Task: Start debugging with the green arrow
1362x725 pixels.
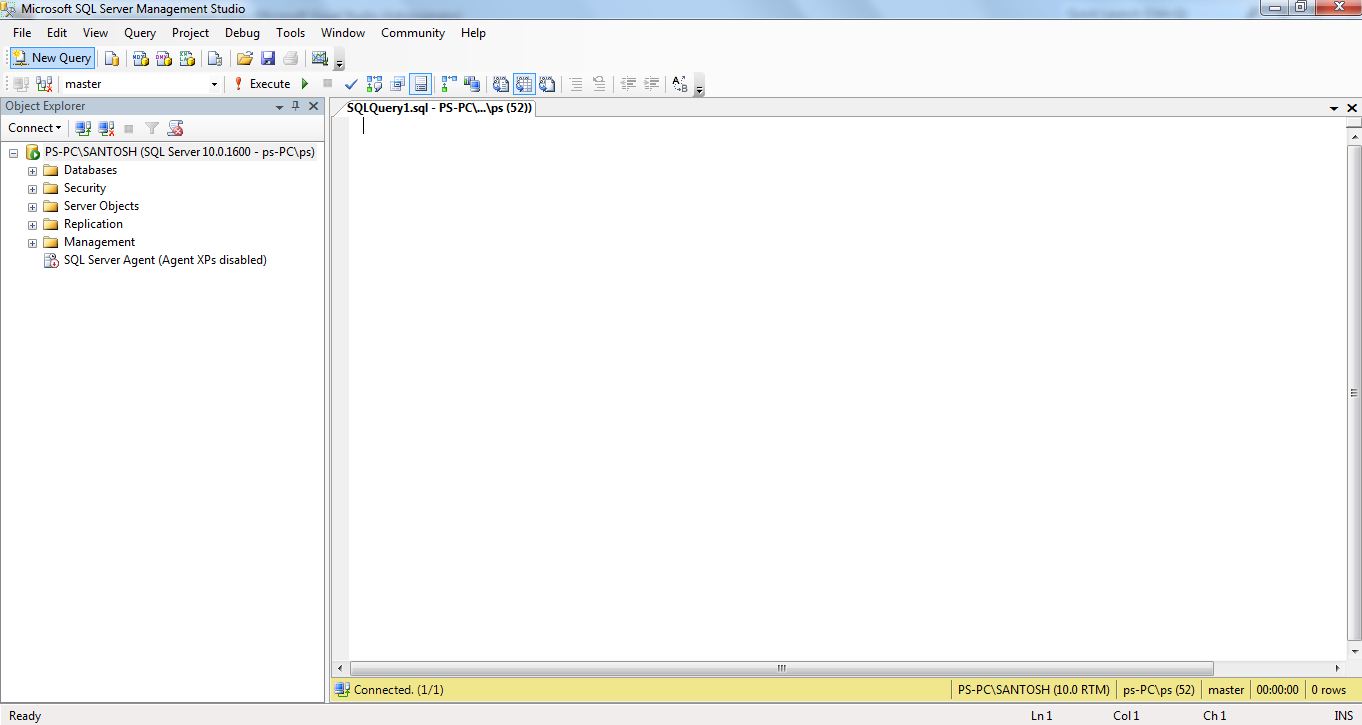Action: click(x=305, y=84)
